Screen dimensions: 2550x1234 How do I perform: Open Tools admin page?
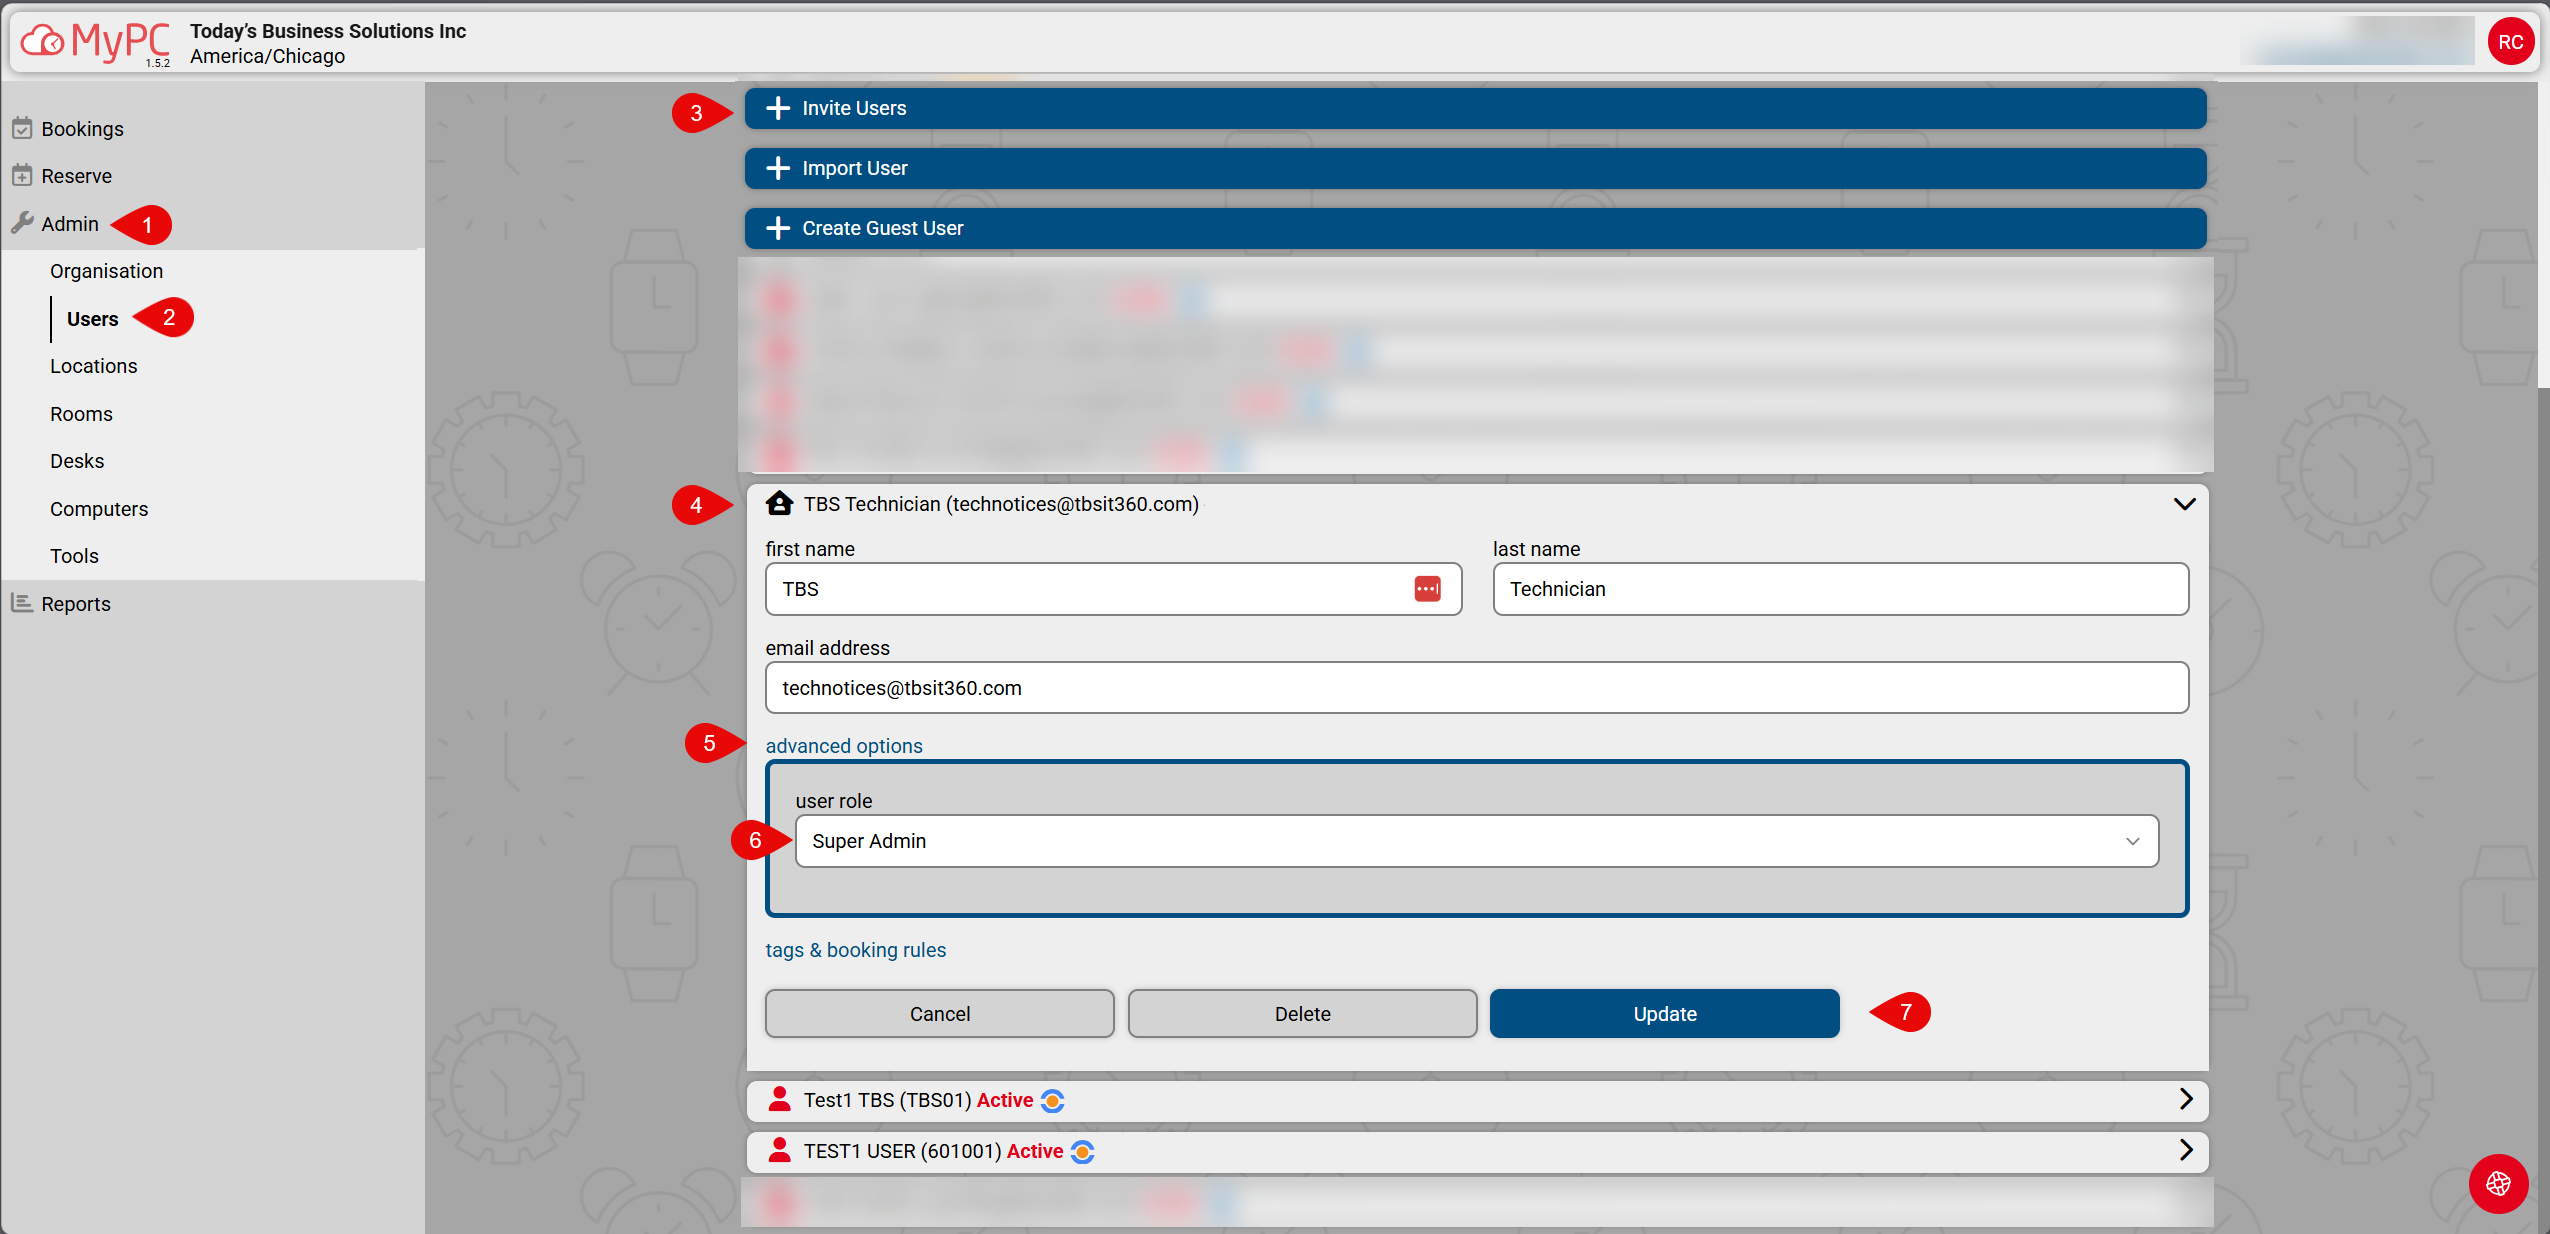[75, 556]
